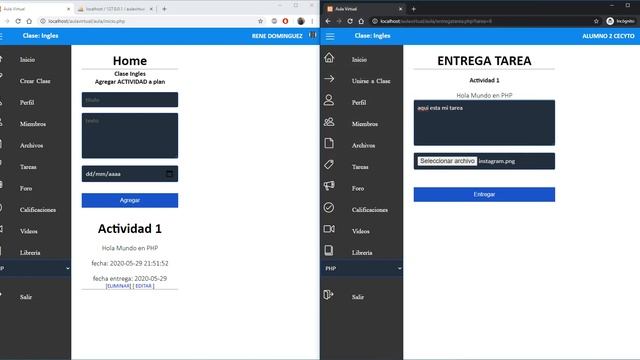The width and height of the screenshot is (640, 360).
Task: Click Seleccionar archivo button
Action: tap(447, 161)
